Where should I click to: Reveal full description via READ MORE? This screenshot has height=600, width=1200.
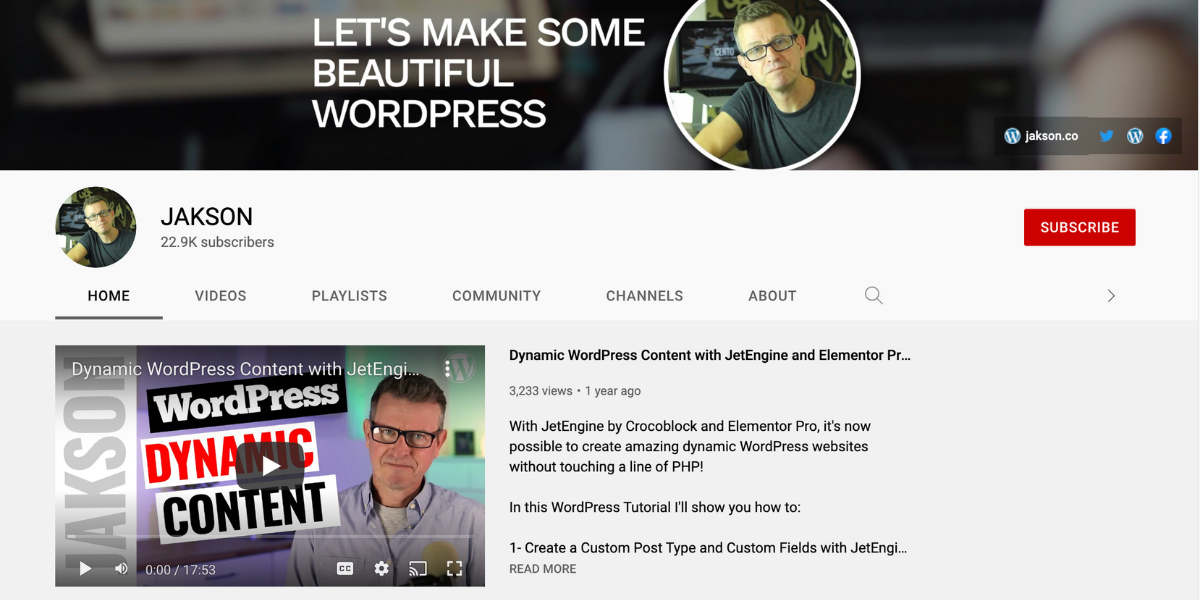(542, 568)
